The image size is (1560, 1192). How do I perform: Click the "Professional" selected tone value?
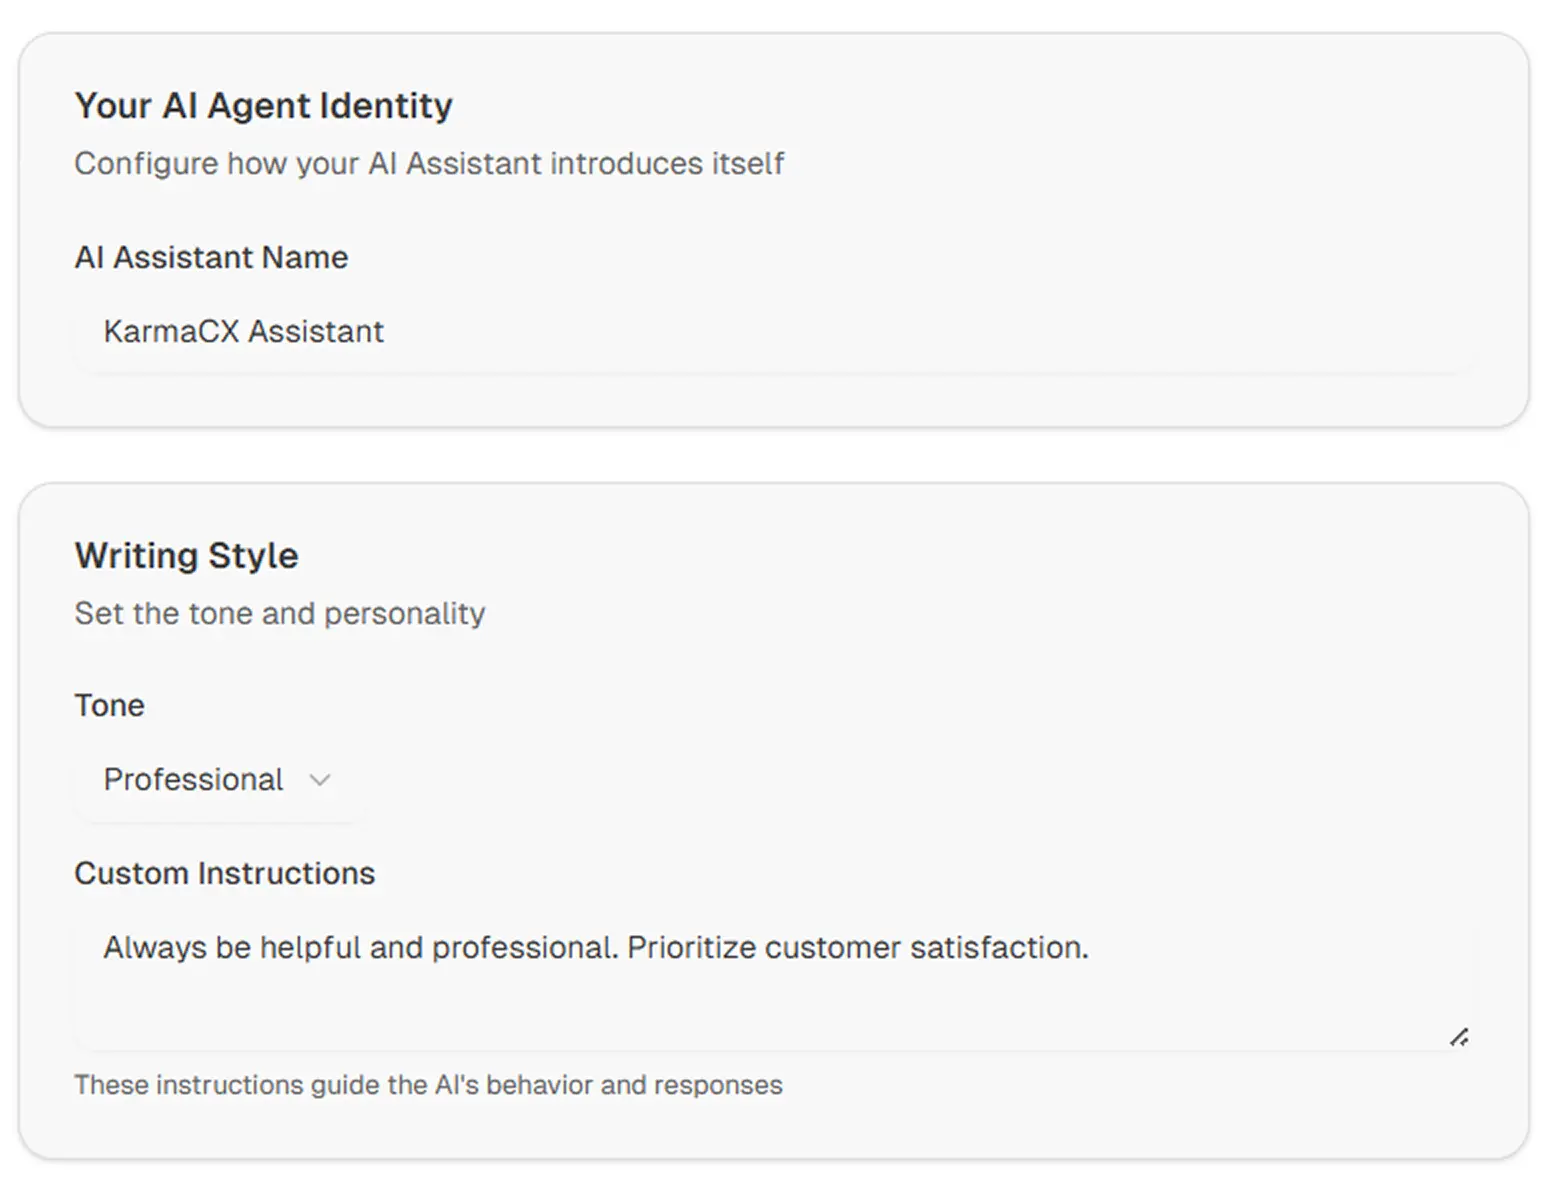(x=193, y=780)
